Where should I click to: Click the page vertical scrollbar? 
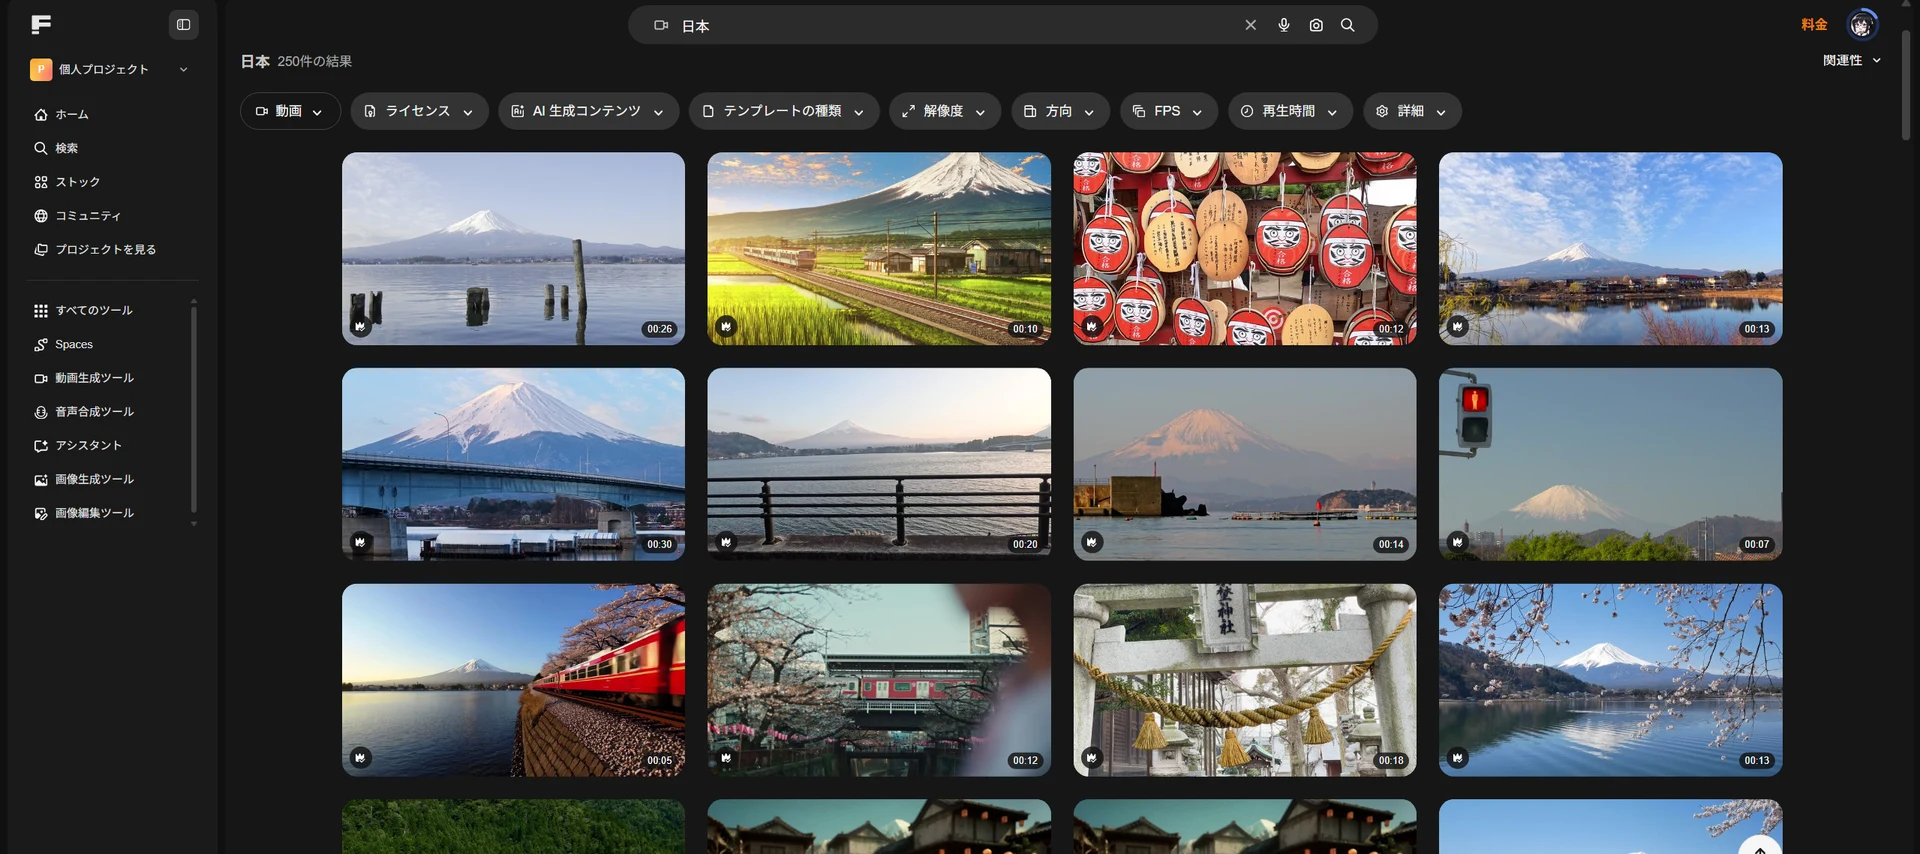point(1906,85)
